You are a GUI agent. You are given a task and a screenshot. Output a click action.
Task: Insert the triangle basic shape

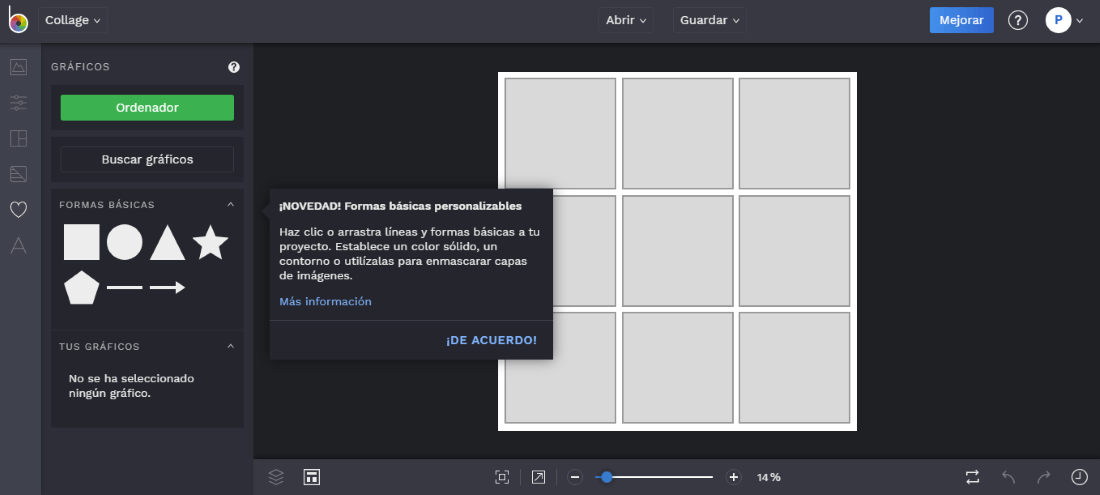168,243
